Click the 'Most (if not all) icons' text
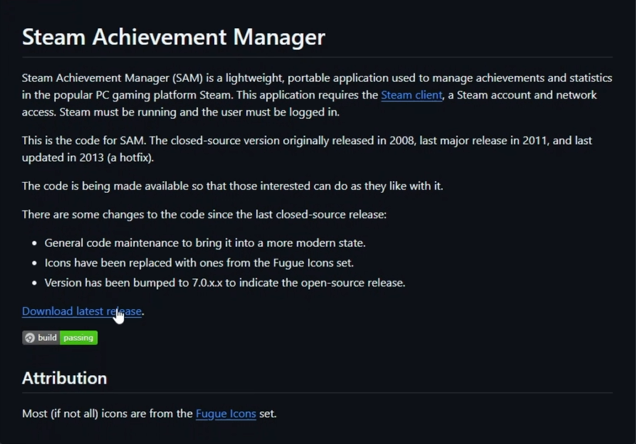 pos(107,413)
